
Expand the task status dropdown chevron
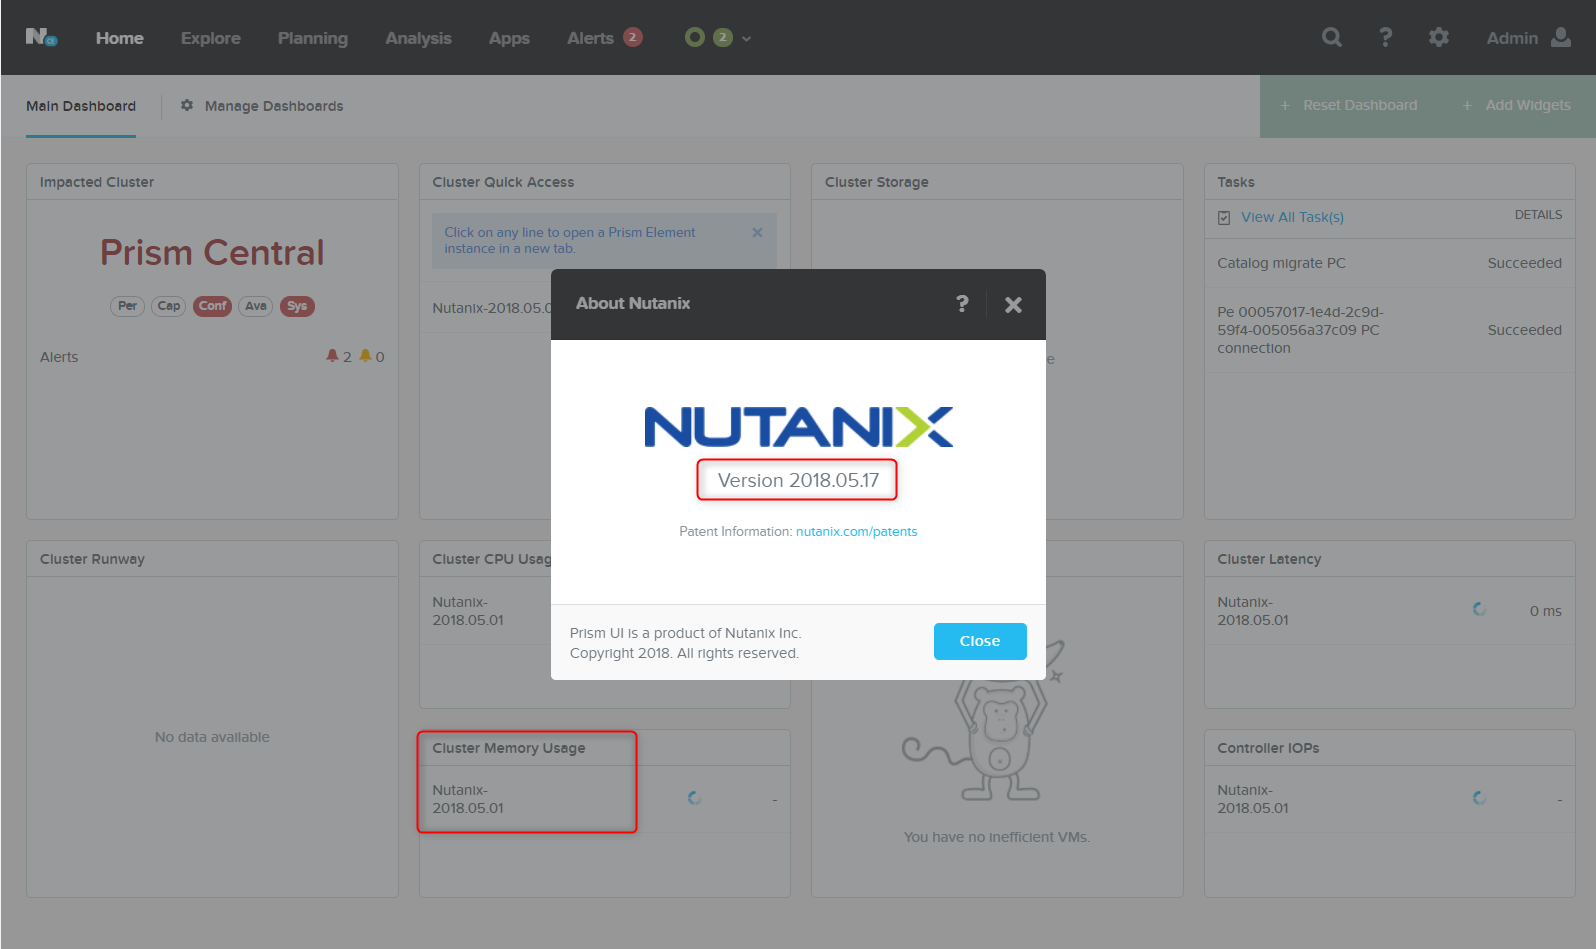(746, 39)
